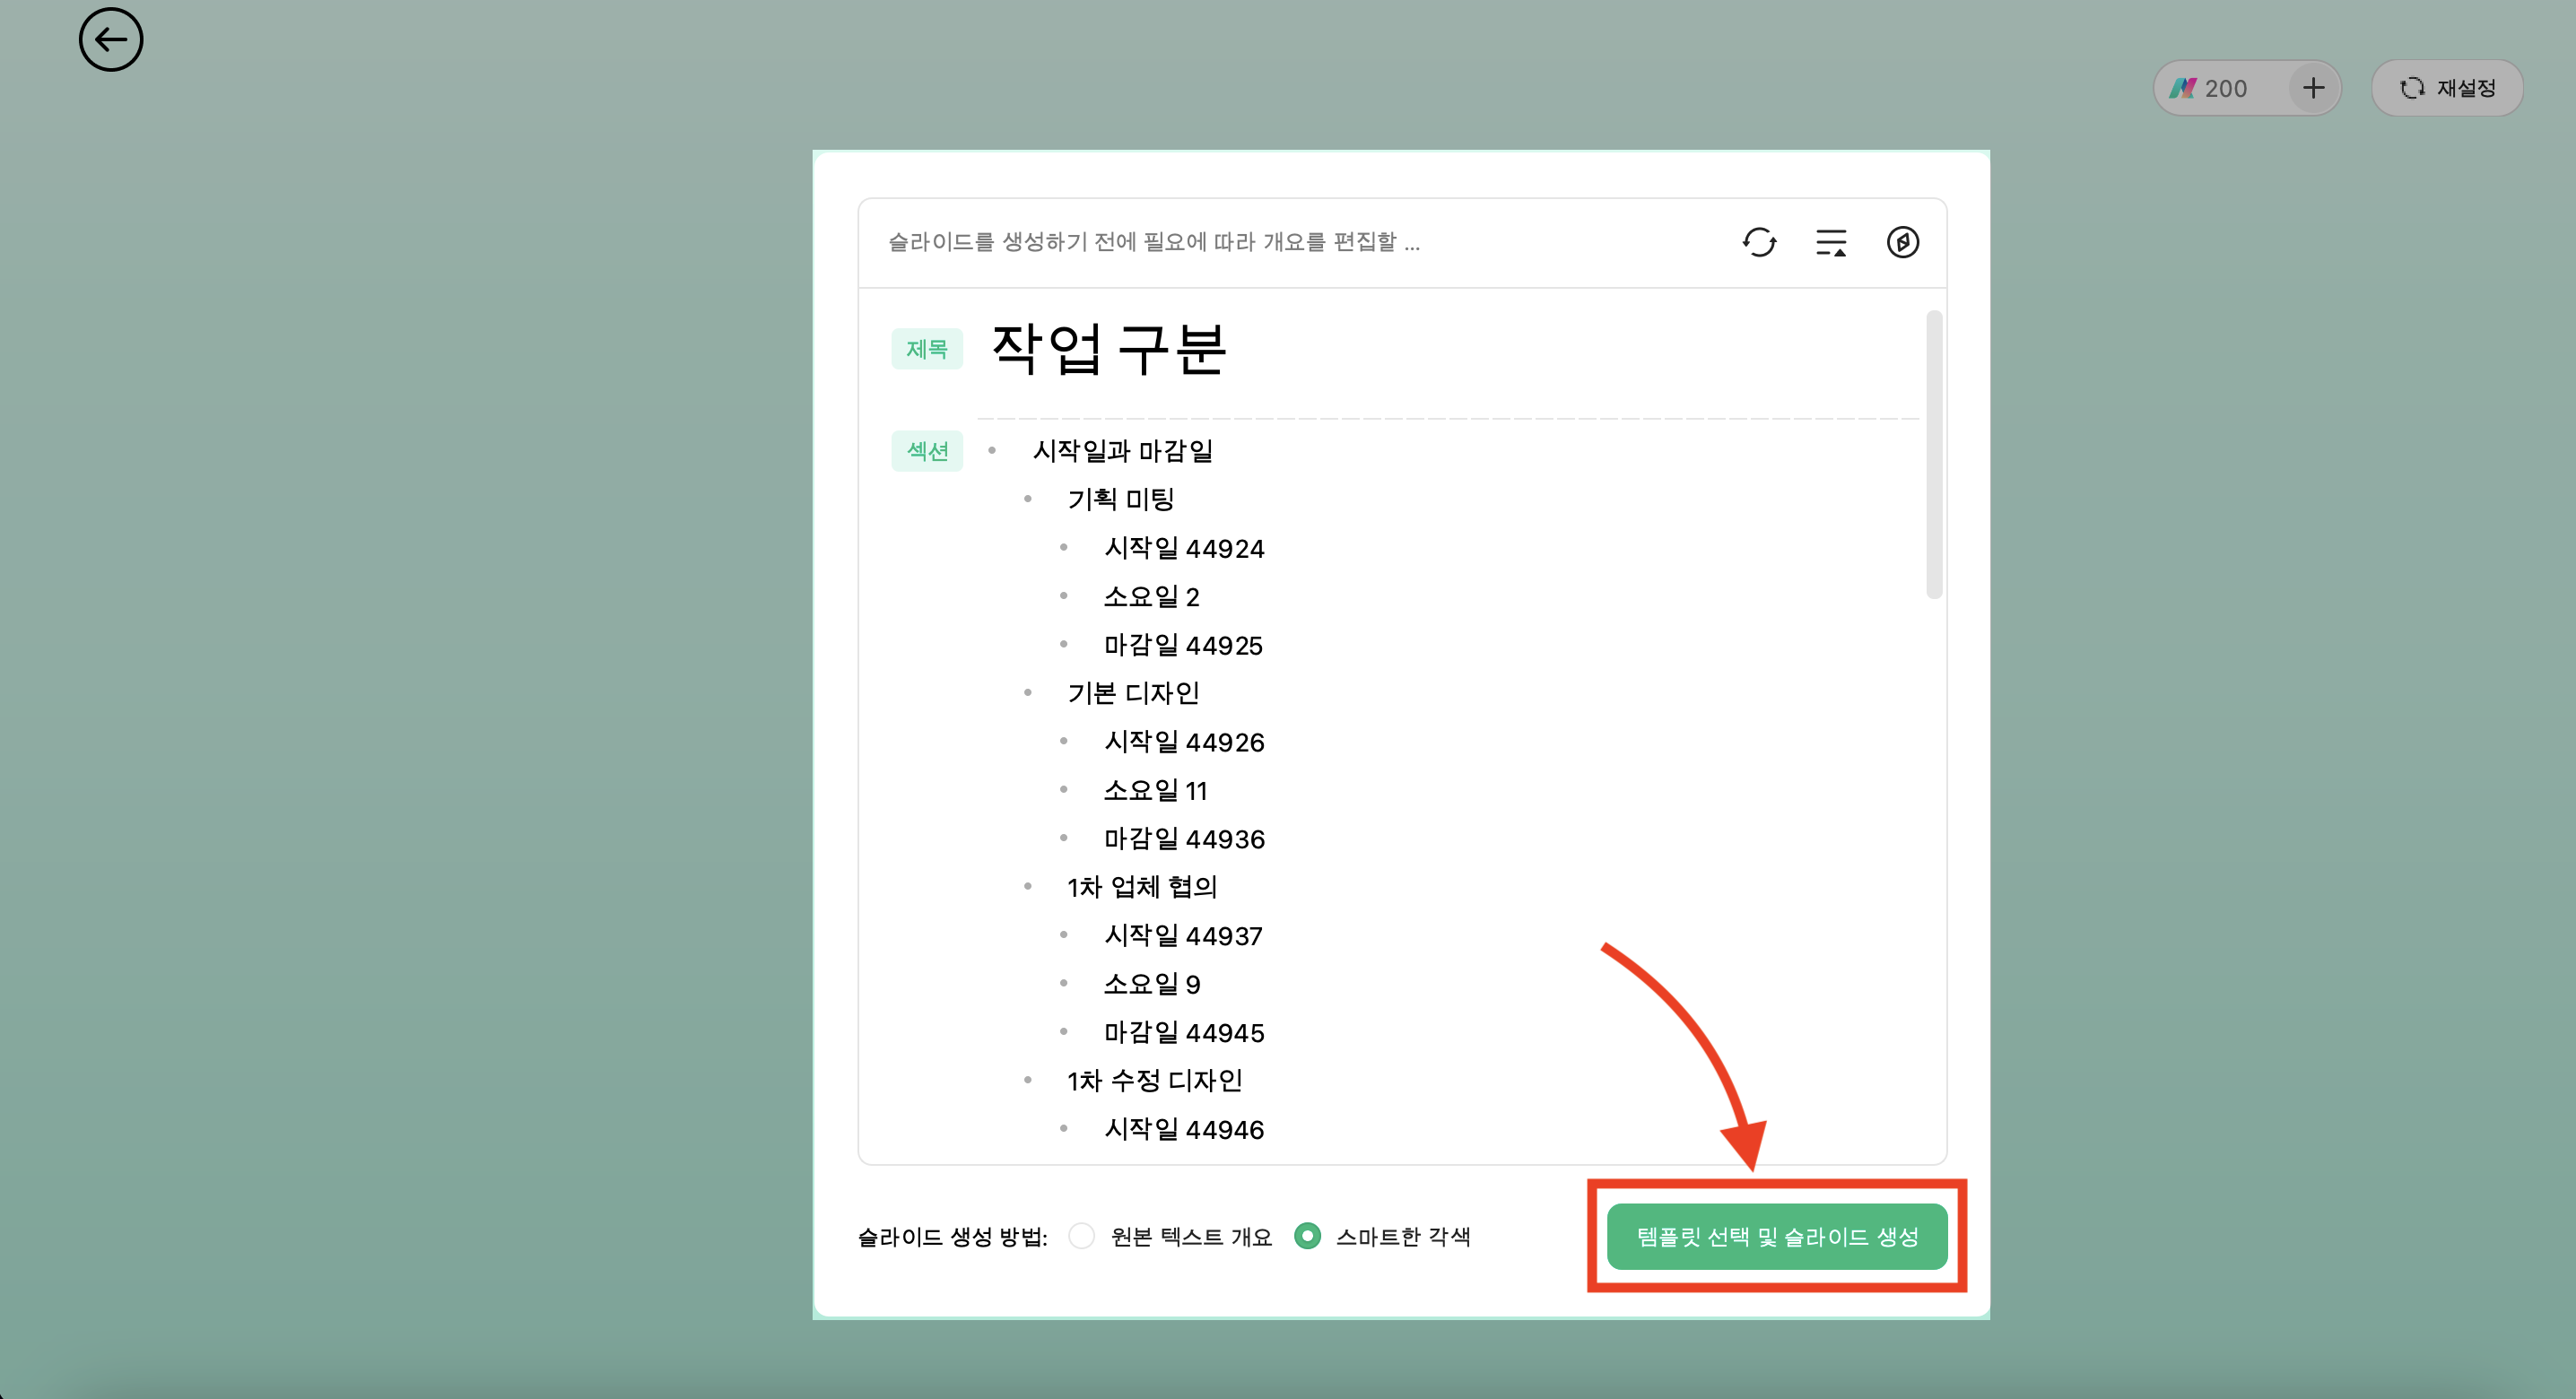
Task: Click the 1차 수정 디자인 outline item
Action: (1155, 1081)
